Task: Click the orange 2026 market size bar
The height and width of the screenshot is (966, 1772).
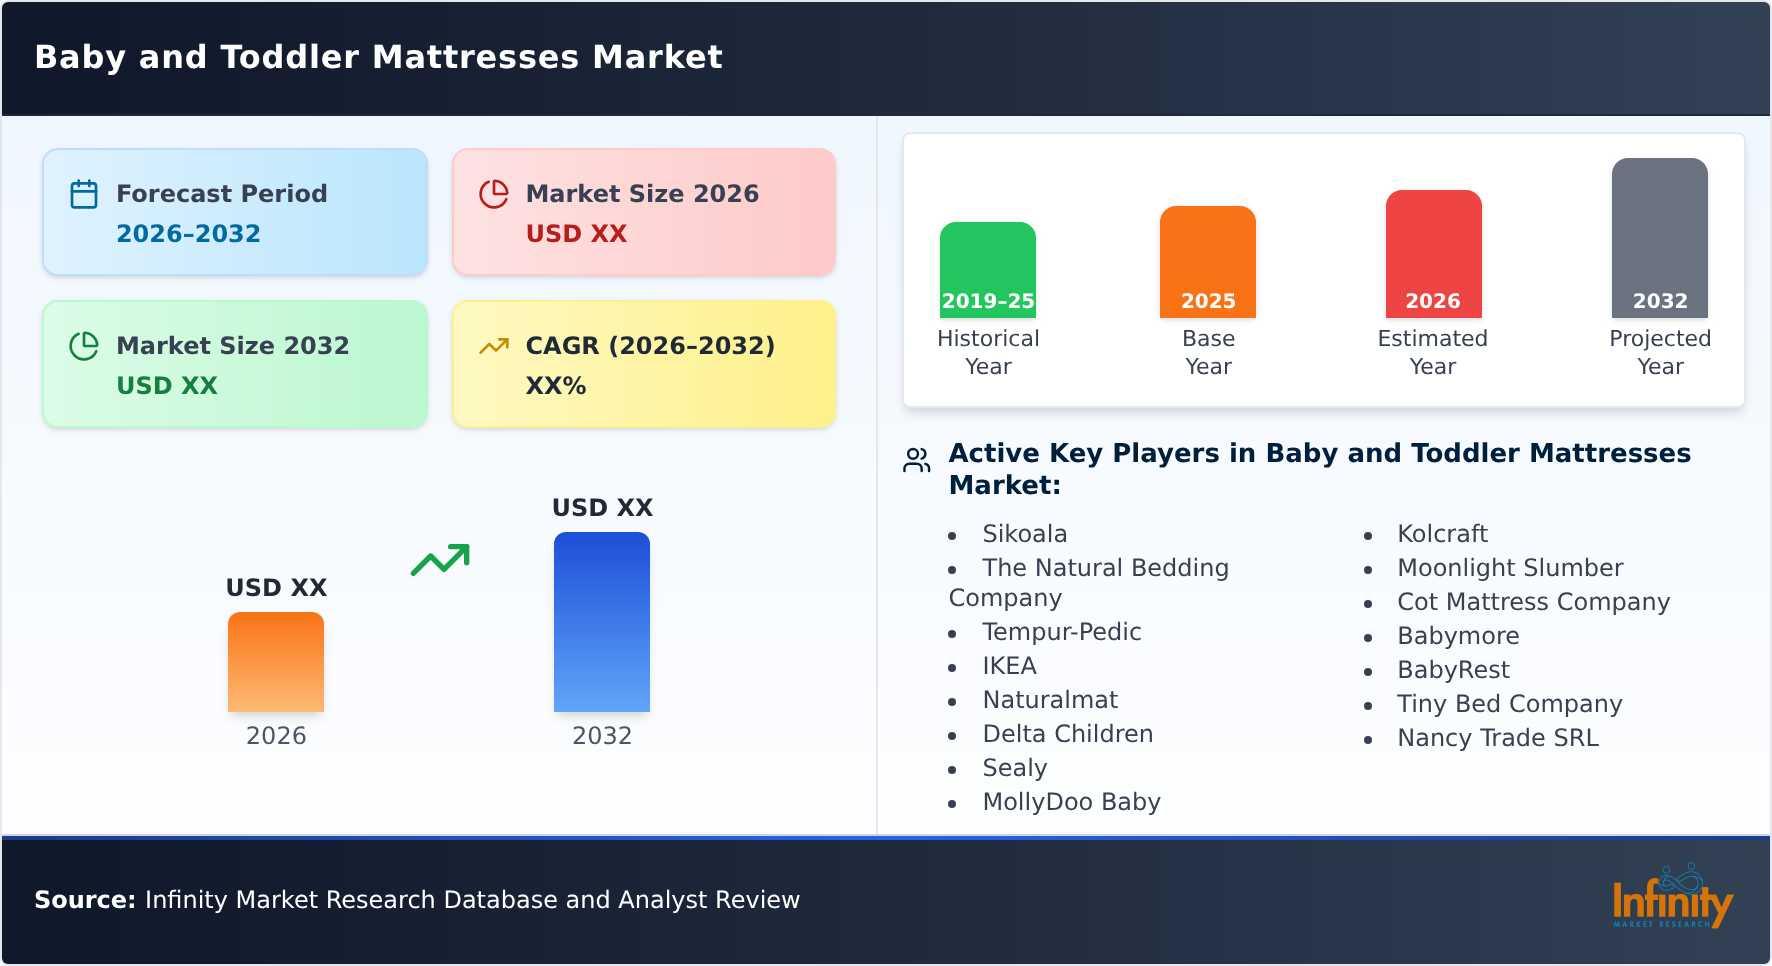Action: click(276, 662)
